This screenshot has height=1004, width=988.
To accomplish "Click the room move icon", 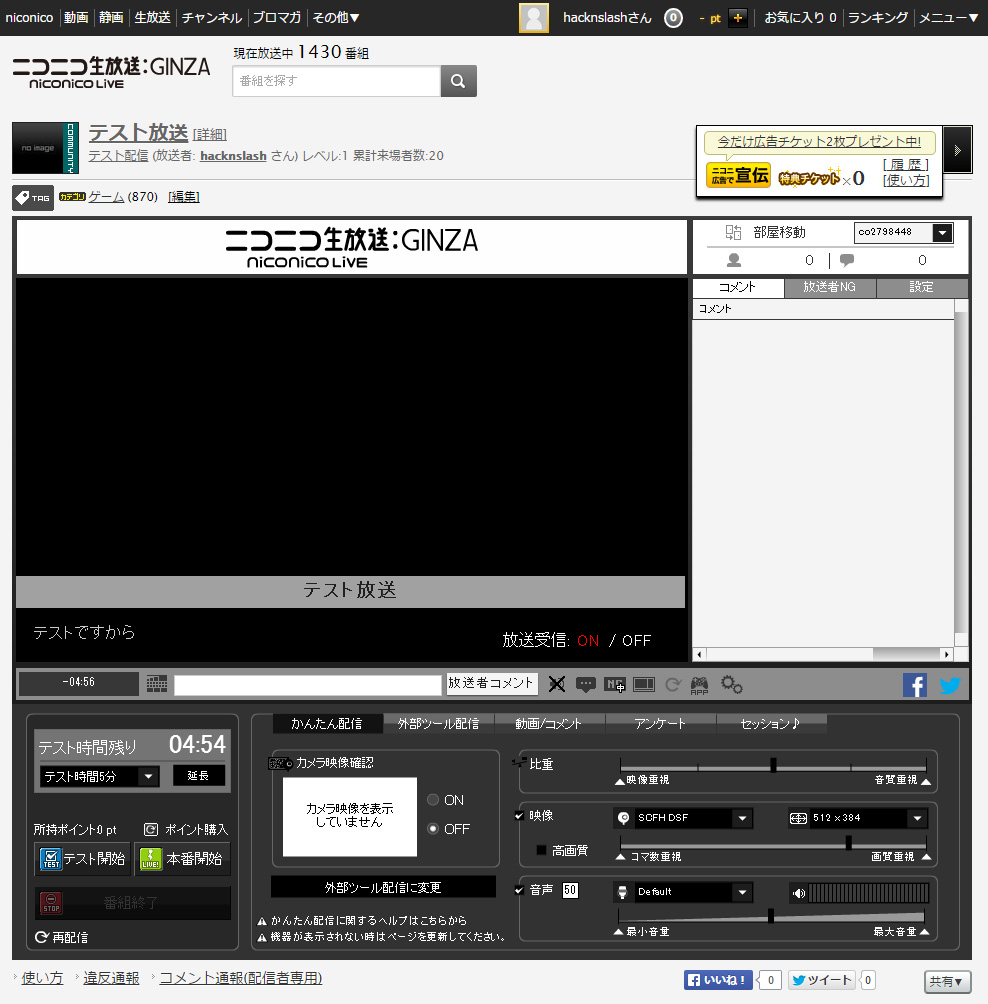I will pos(733,232).
